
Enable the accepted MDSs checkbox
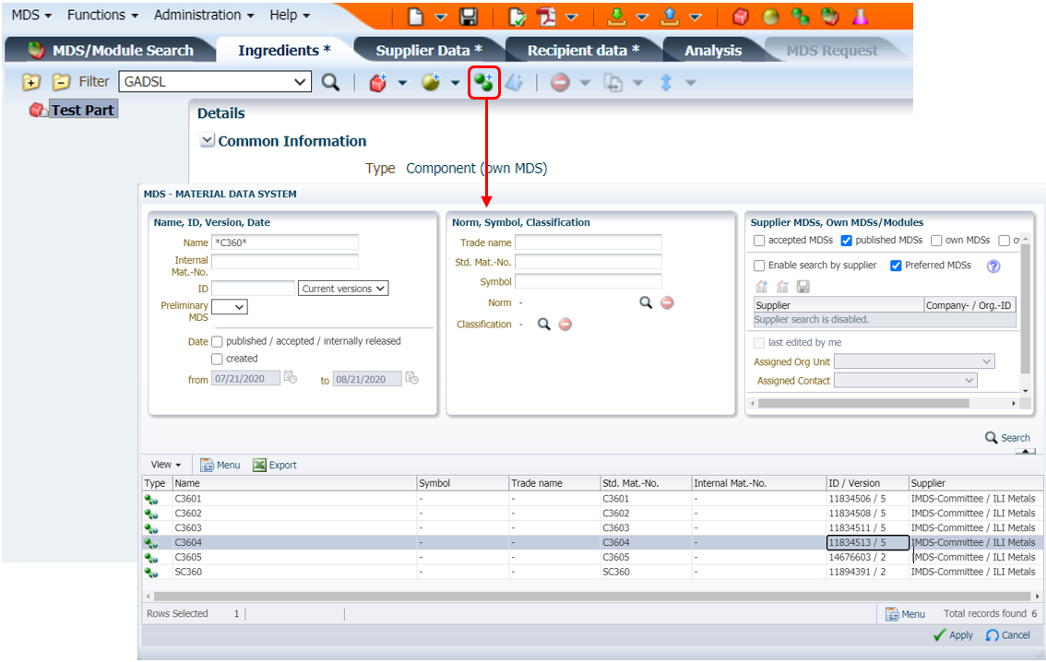click(x=760, y=241)
